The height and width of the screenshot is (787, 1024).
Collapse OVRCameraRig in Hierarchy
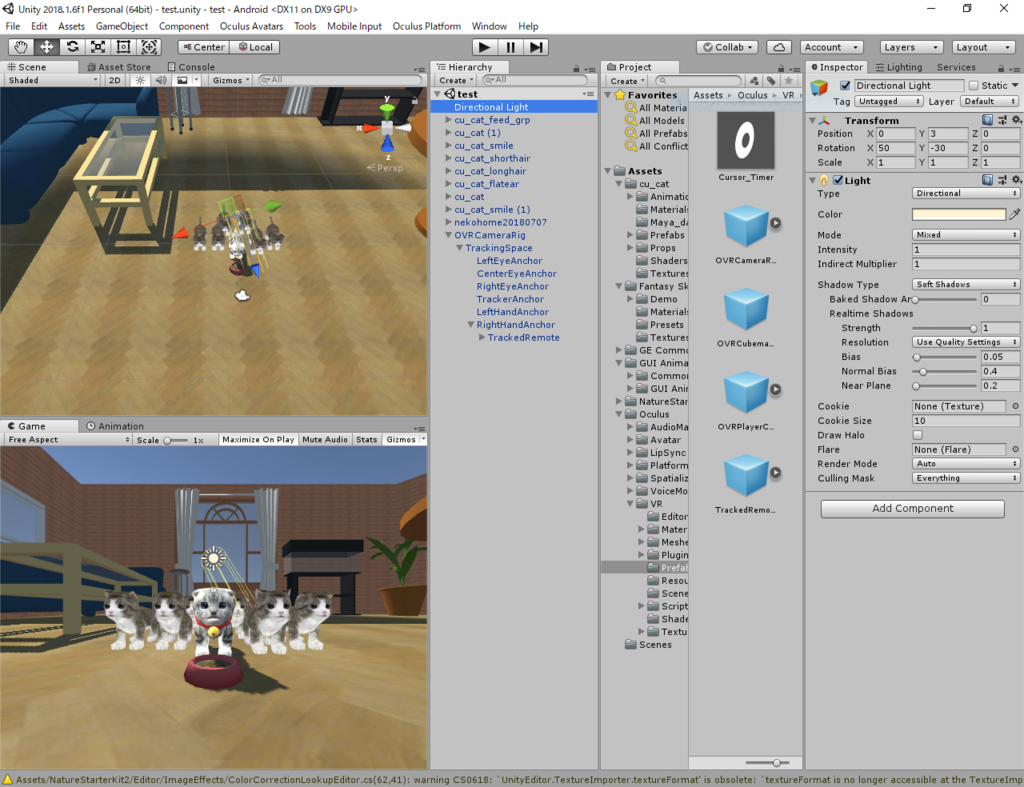pyautogui.click(x=448, y=235)
